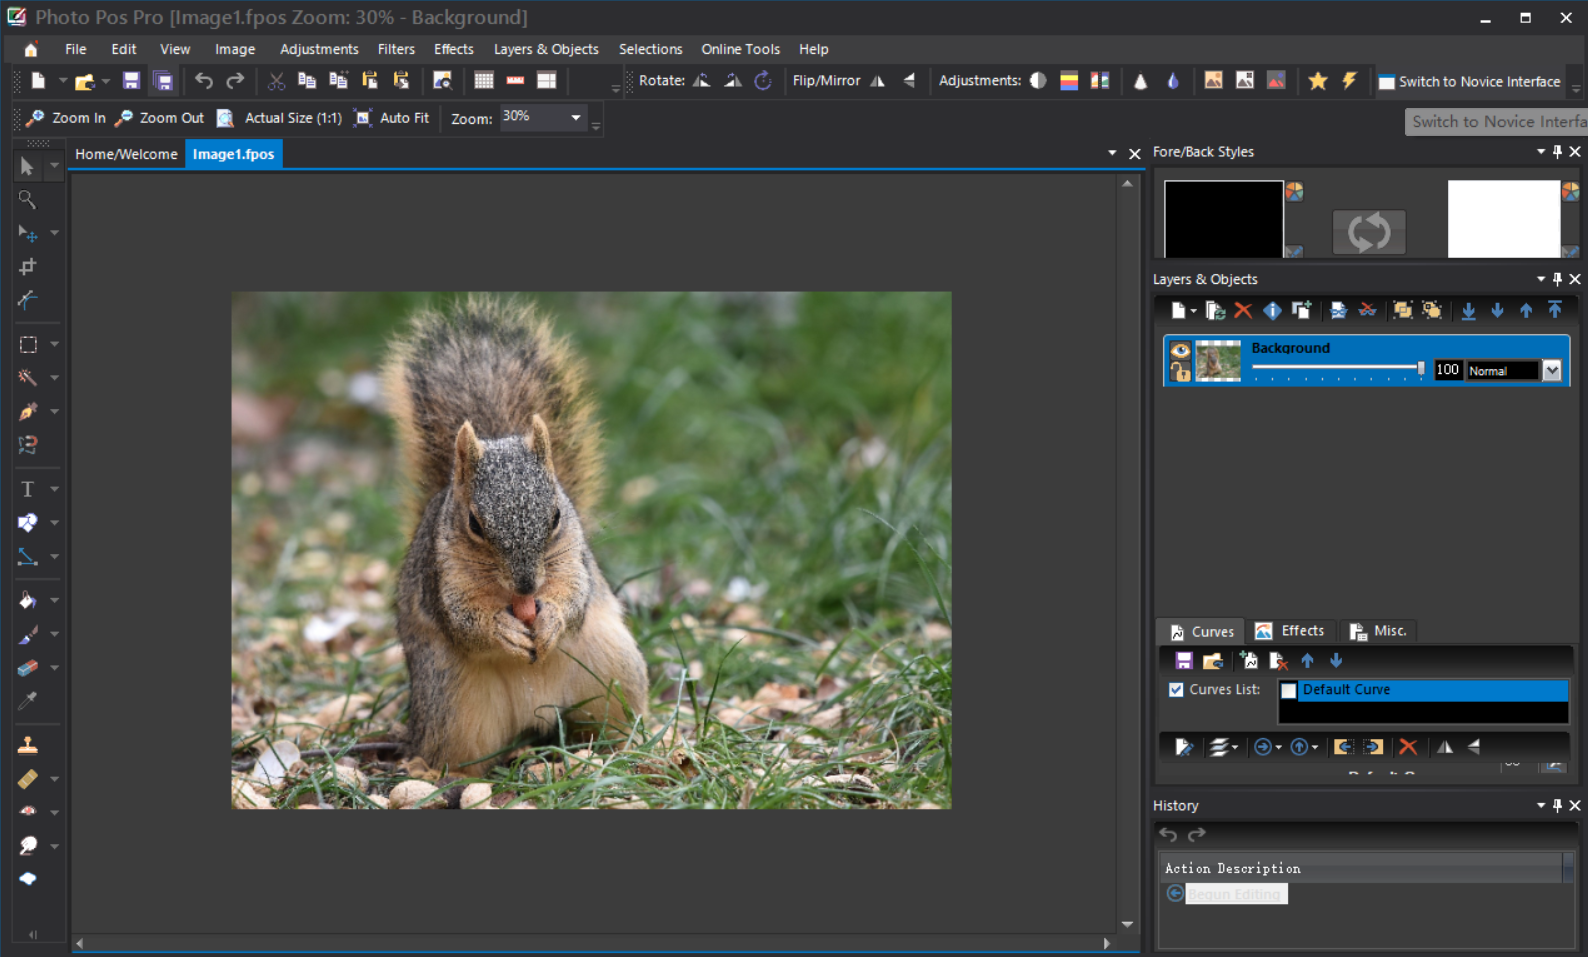Click the yellow star favorites icon
The width and height of the screenshot is (1588, 957).
point(1318,81)
